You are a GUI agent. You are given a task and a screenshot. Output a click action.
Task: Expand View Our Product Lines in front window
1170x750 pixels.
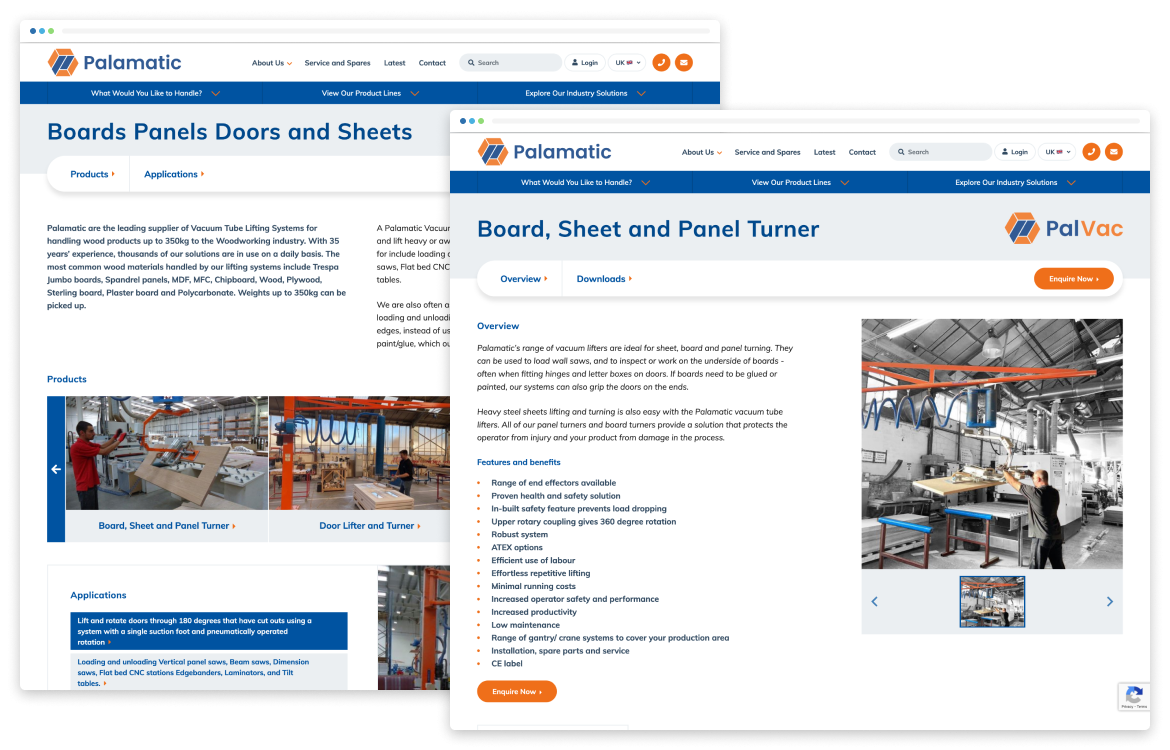[799, 183]
